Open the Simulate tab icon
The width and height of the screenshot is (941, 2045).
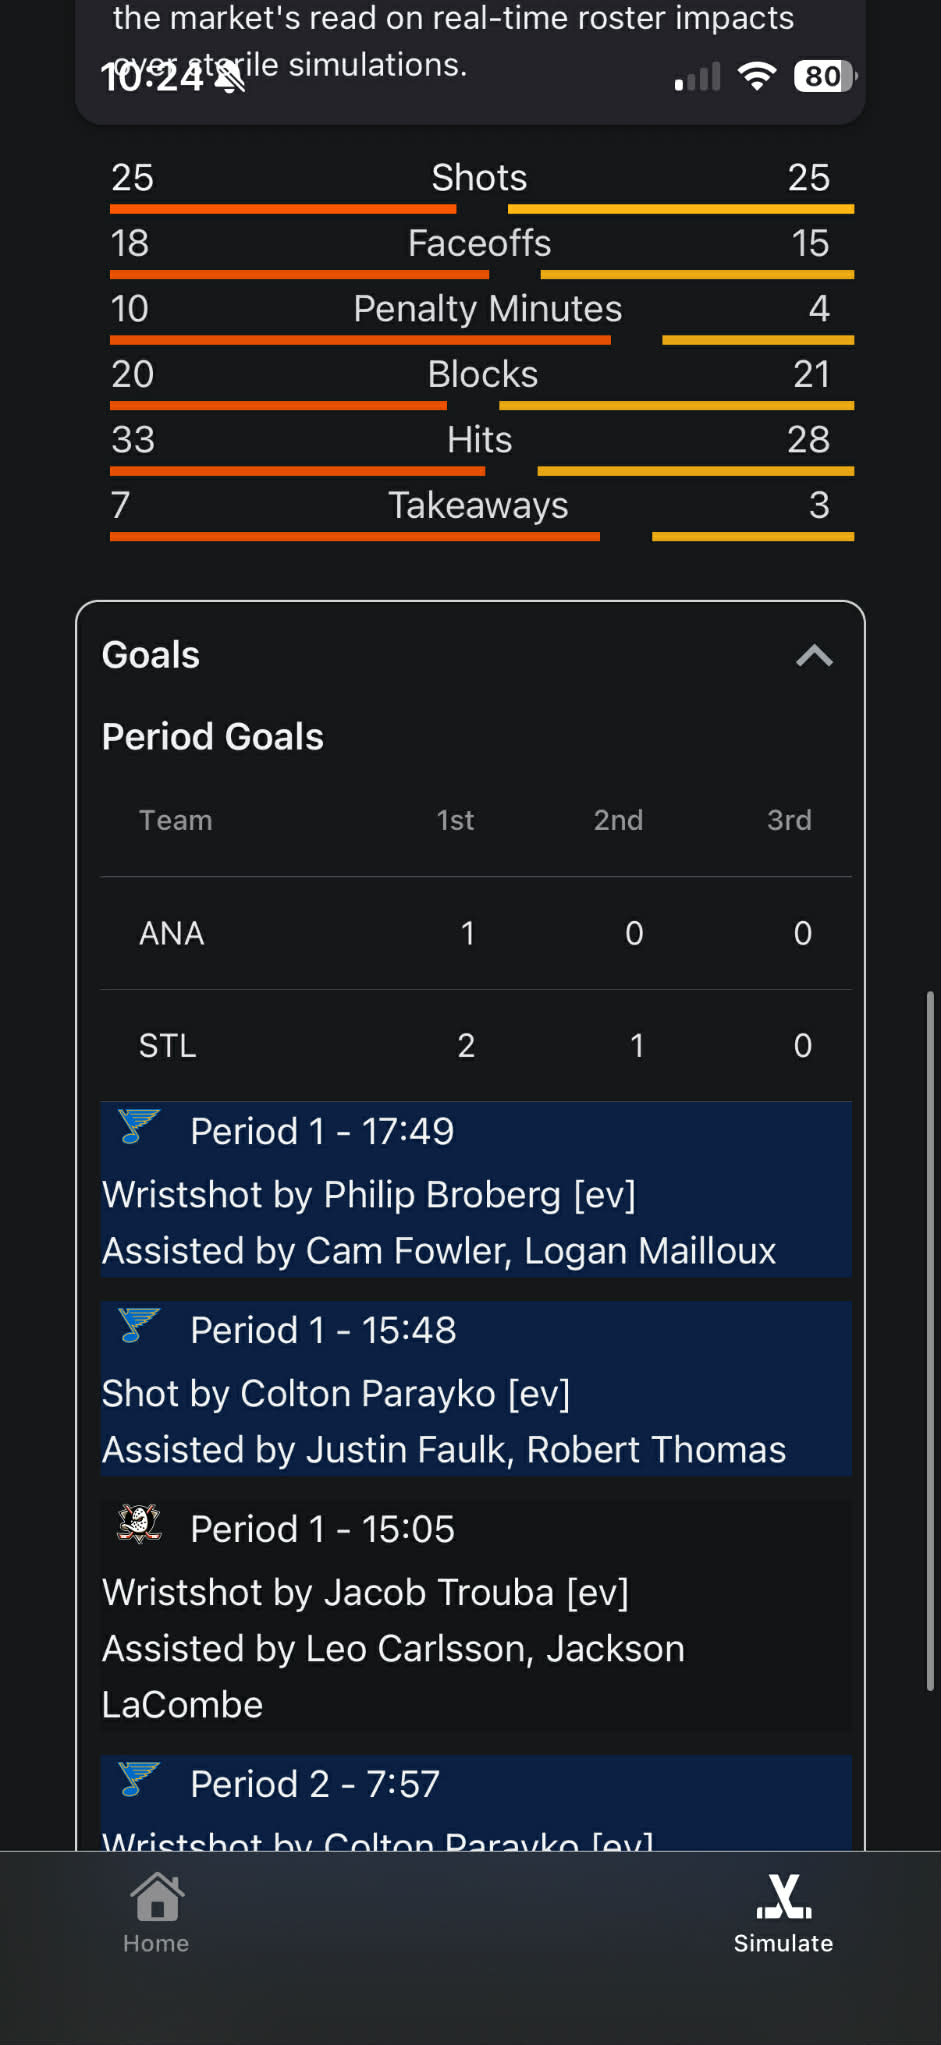(x=783, y=1897)
